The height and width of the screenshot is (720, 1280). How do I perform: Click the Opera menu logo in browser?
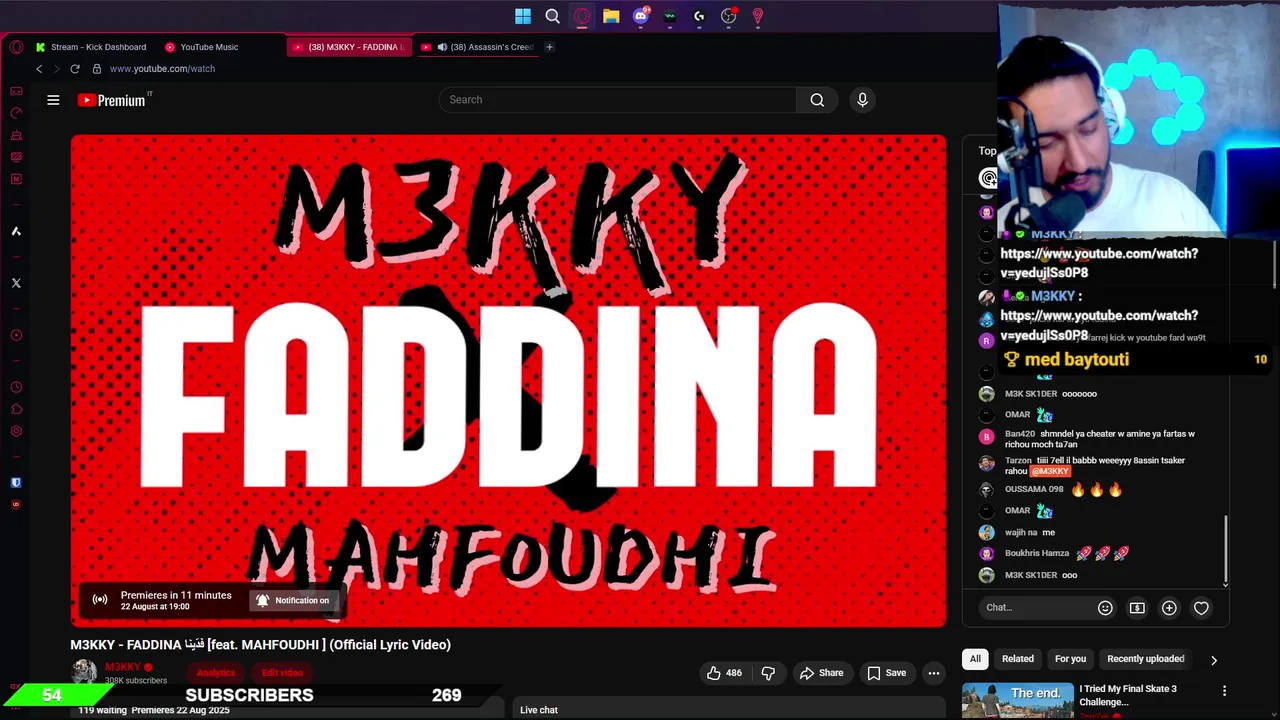[x=16, y=47]
